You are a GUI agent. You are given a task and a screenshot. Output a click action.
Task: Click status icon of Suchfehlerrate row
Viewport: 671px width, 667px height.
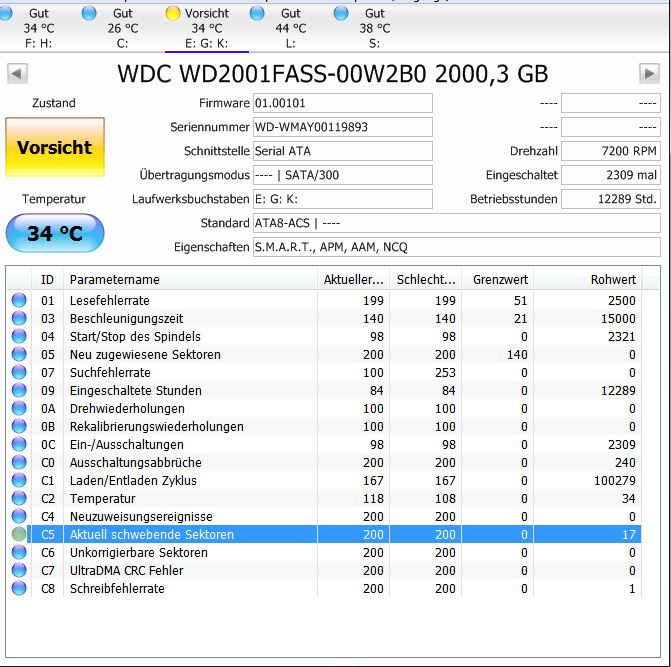click(19, 372)
